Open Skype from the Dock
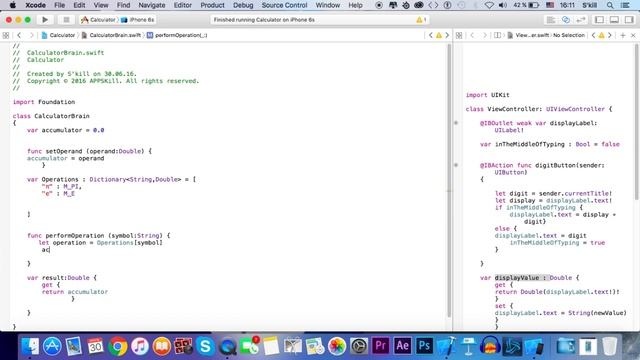 [205, 346]
